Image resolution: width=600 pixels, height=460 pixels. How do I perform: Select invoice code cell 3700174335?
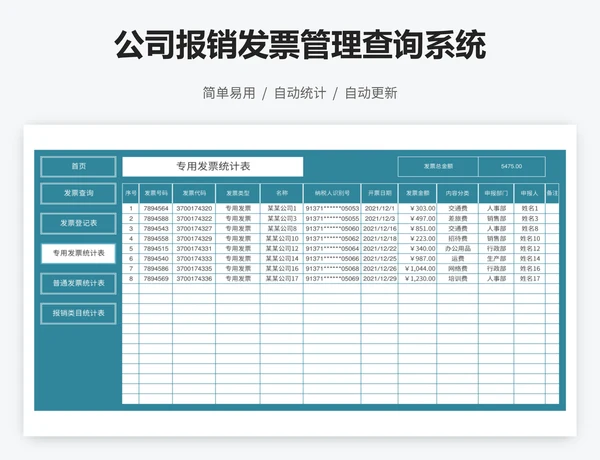[x=194, y=269]
